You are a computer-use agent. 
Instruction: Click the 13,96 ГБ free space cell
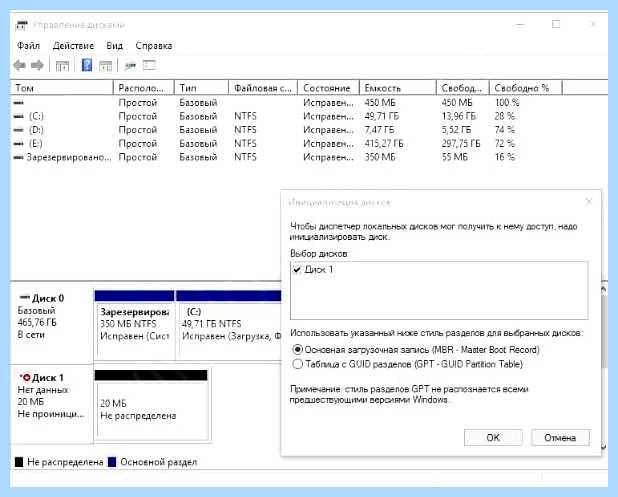click(459, 117)
